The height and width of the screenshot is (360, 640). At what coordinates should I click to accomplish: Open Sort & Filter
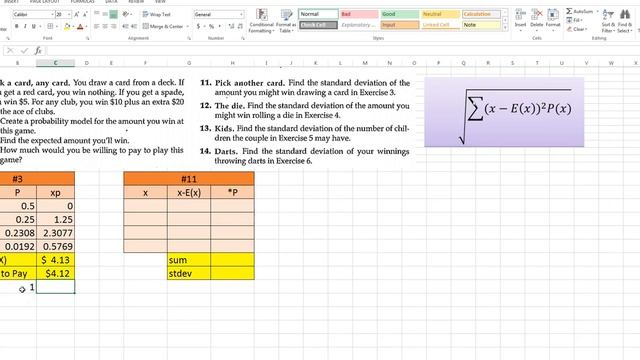click(x=608, y=21)
